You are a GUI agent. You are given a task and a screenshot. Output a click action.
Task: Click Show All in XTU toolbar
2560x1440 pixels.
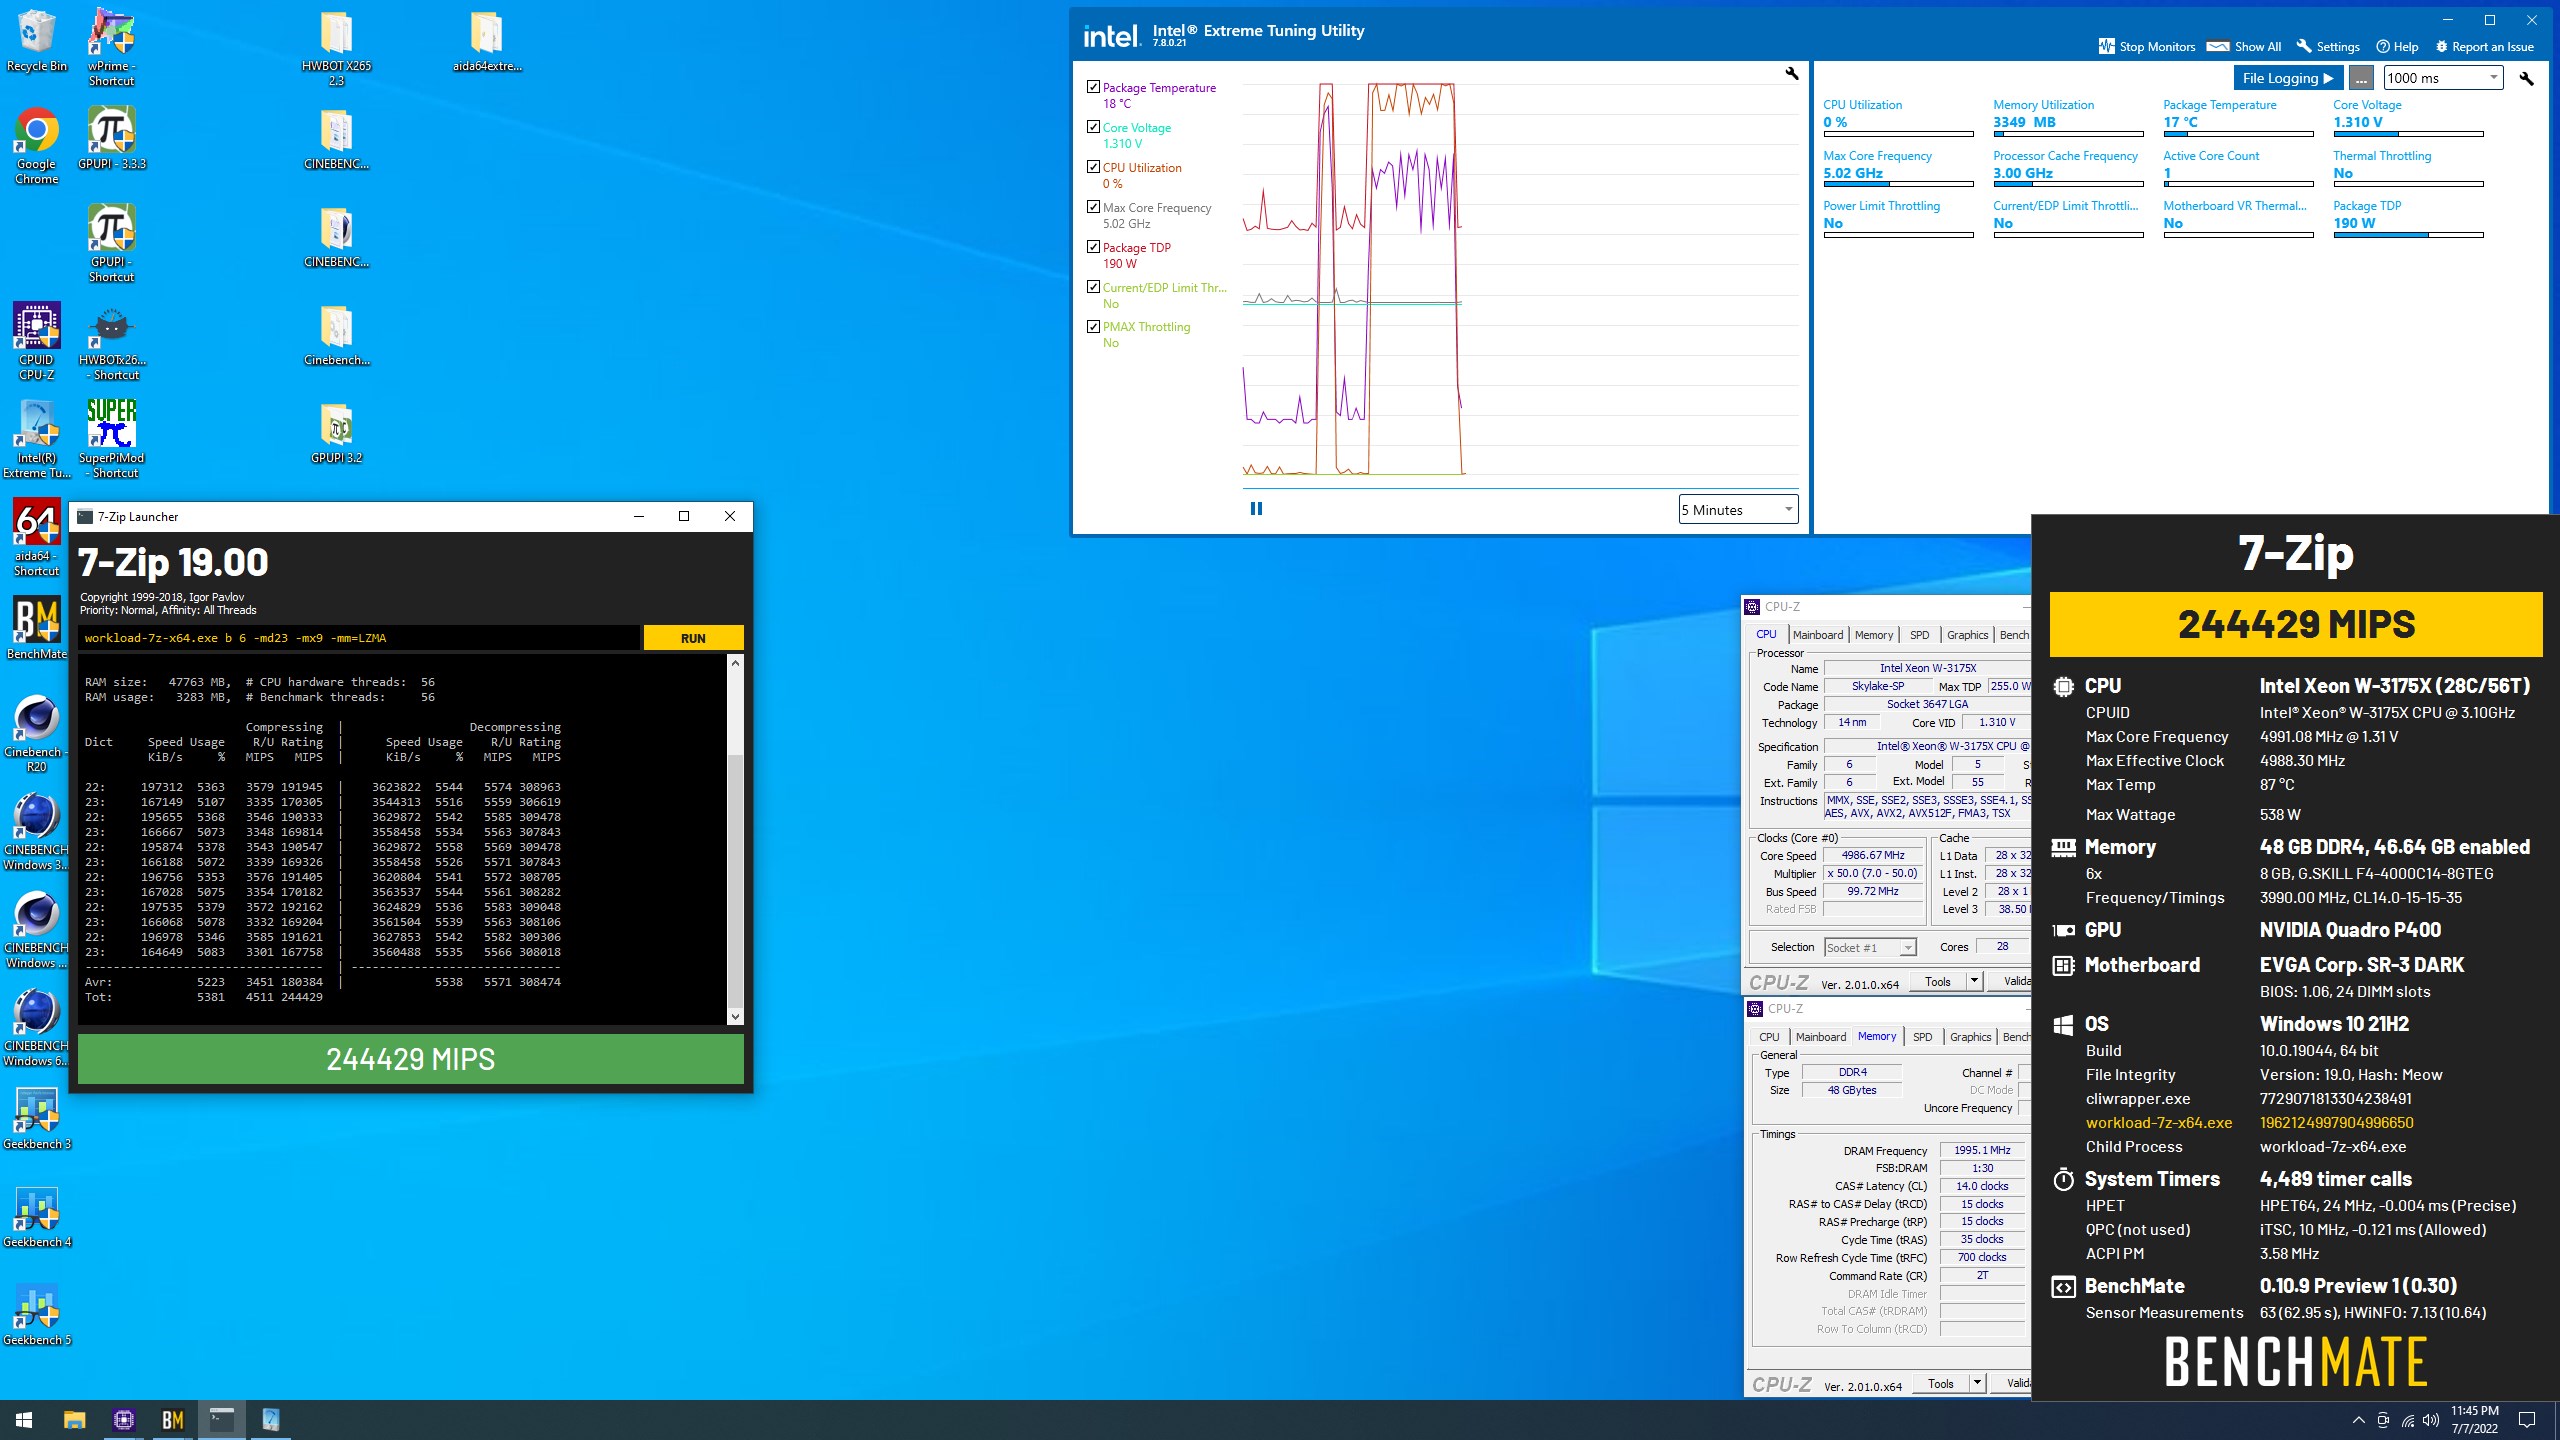pos(2244,46)
